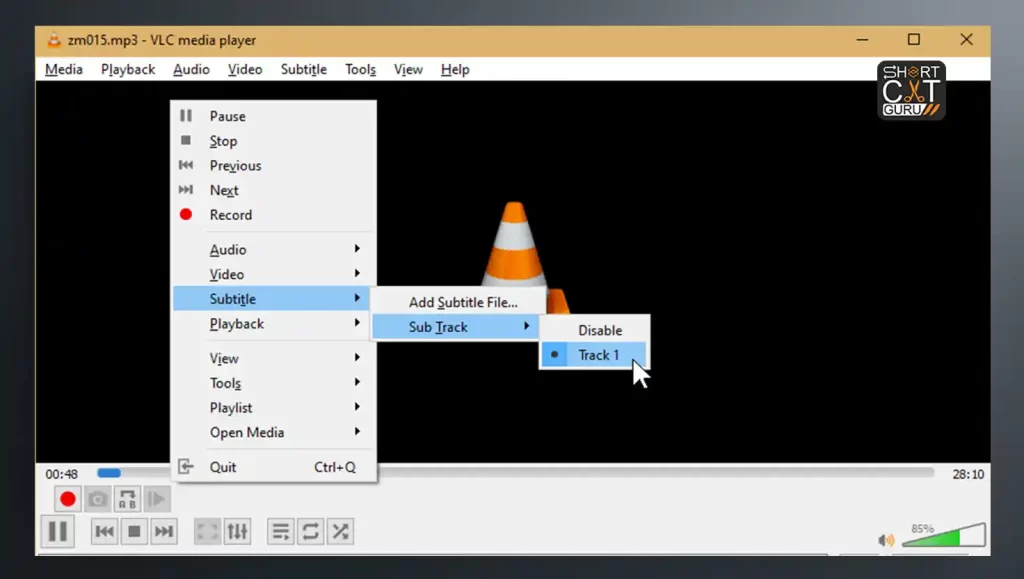Open the Subtitle menu in menu bar
The height and width of the screenshot is (579, 1024).
(x=304, y=69)
